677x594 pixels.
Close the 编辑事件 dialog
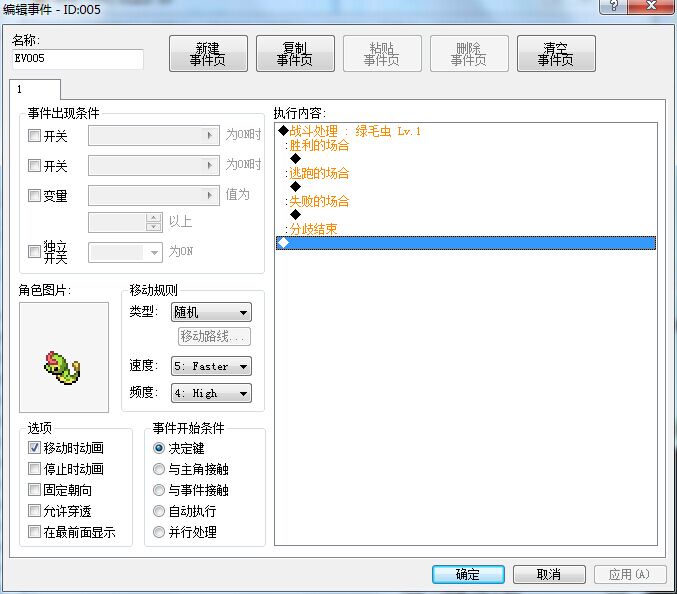[x=651, y=6]
